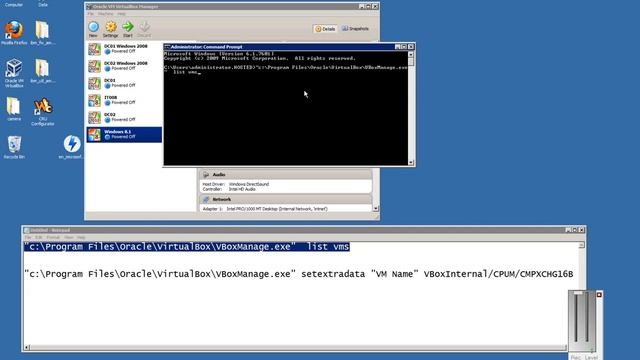The width and height of the screenshot is (640, 360).
Task: Open the Mozilla Firefox desktop icon
Action: (14, 30)
